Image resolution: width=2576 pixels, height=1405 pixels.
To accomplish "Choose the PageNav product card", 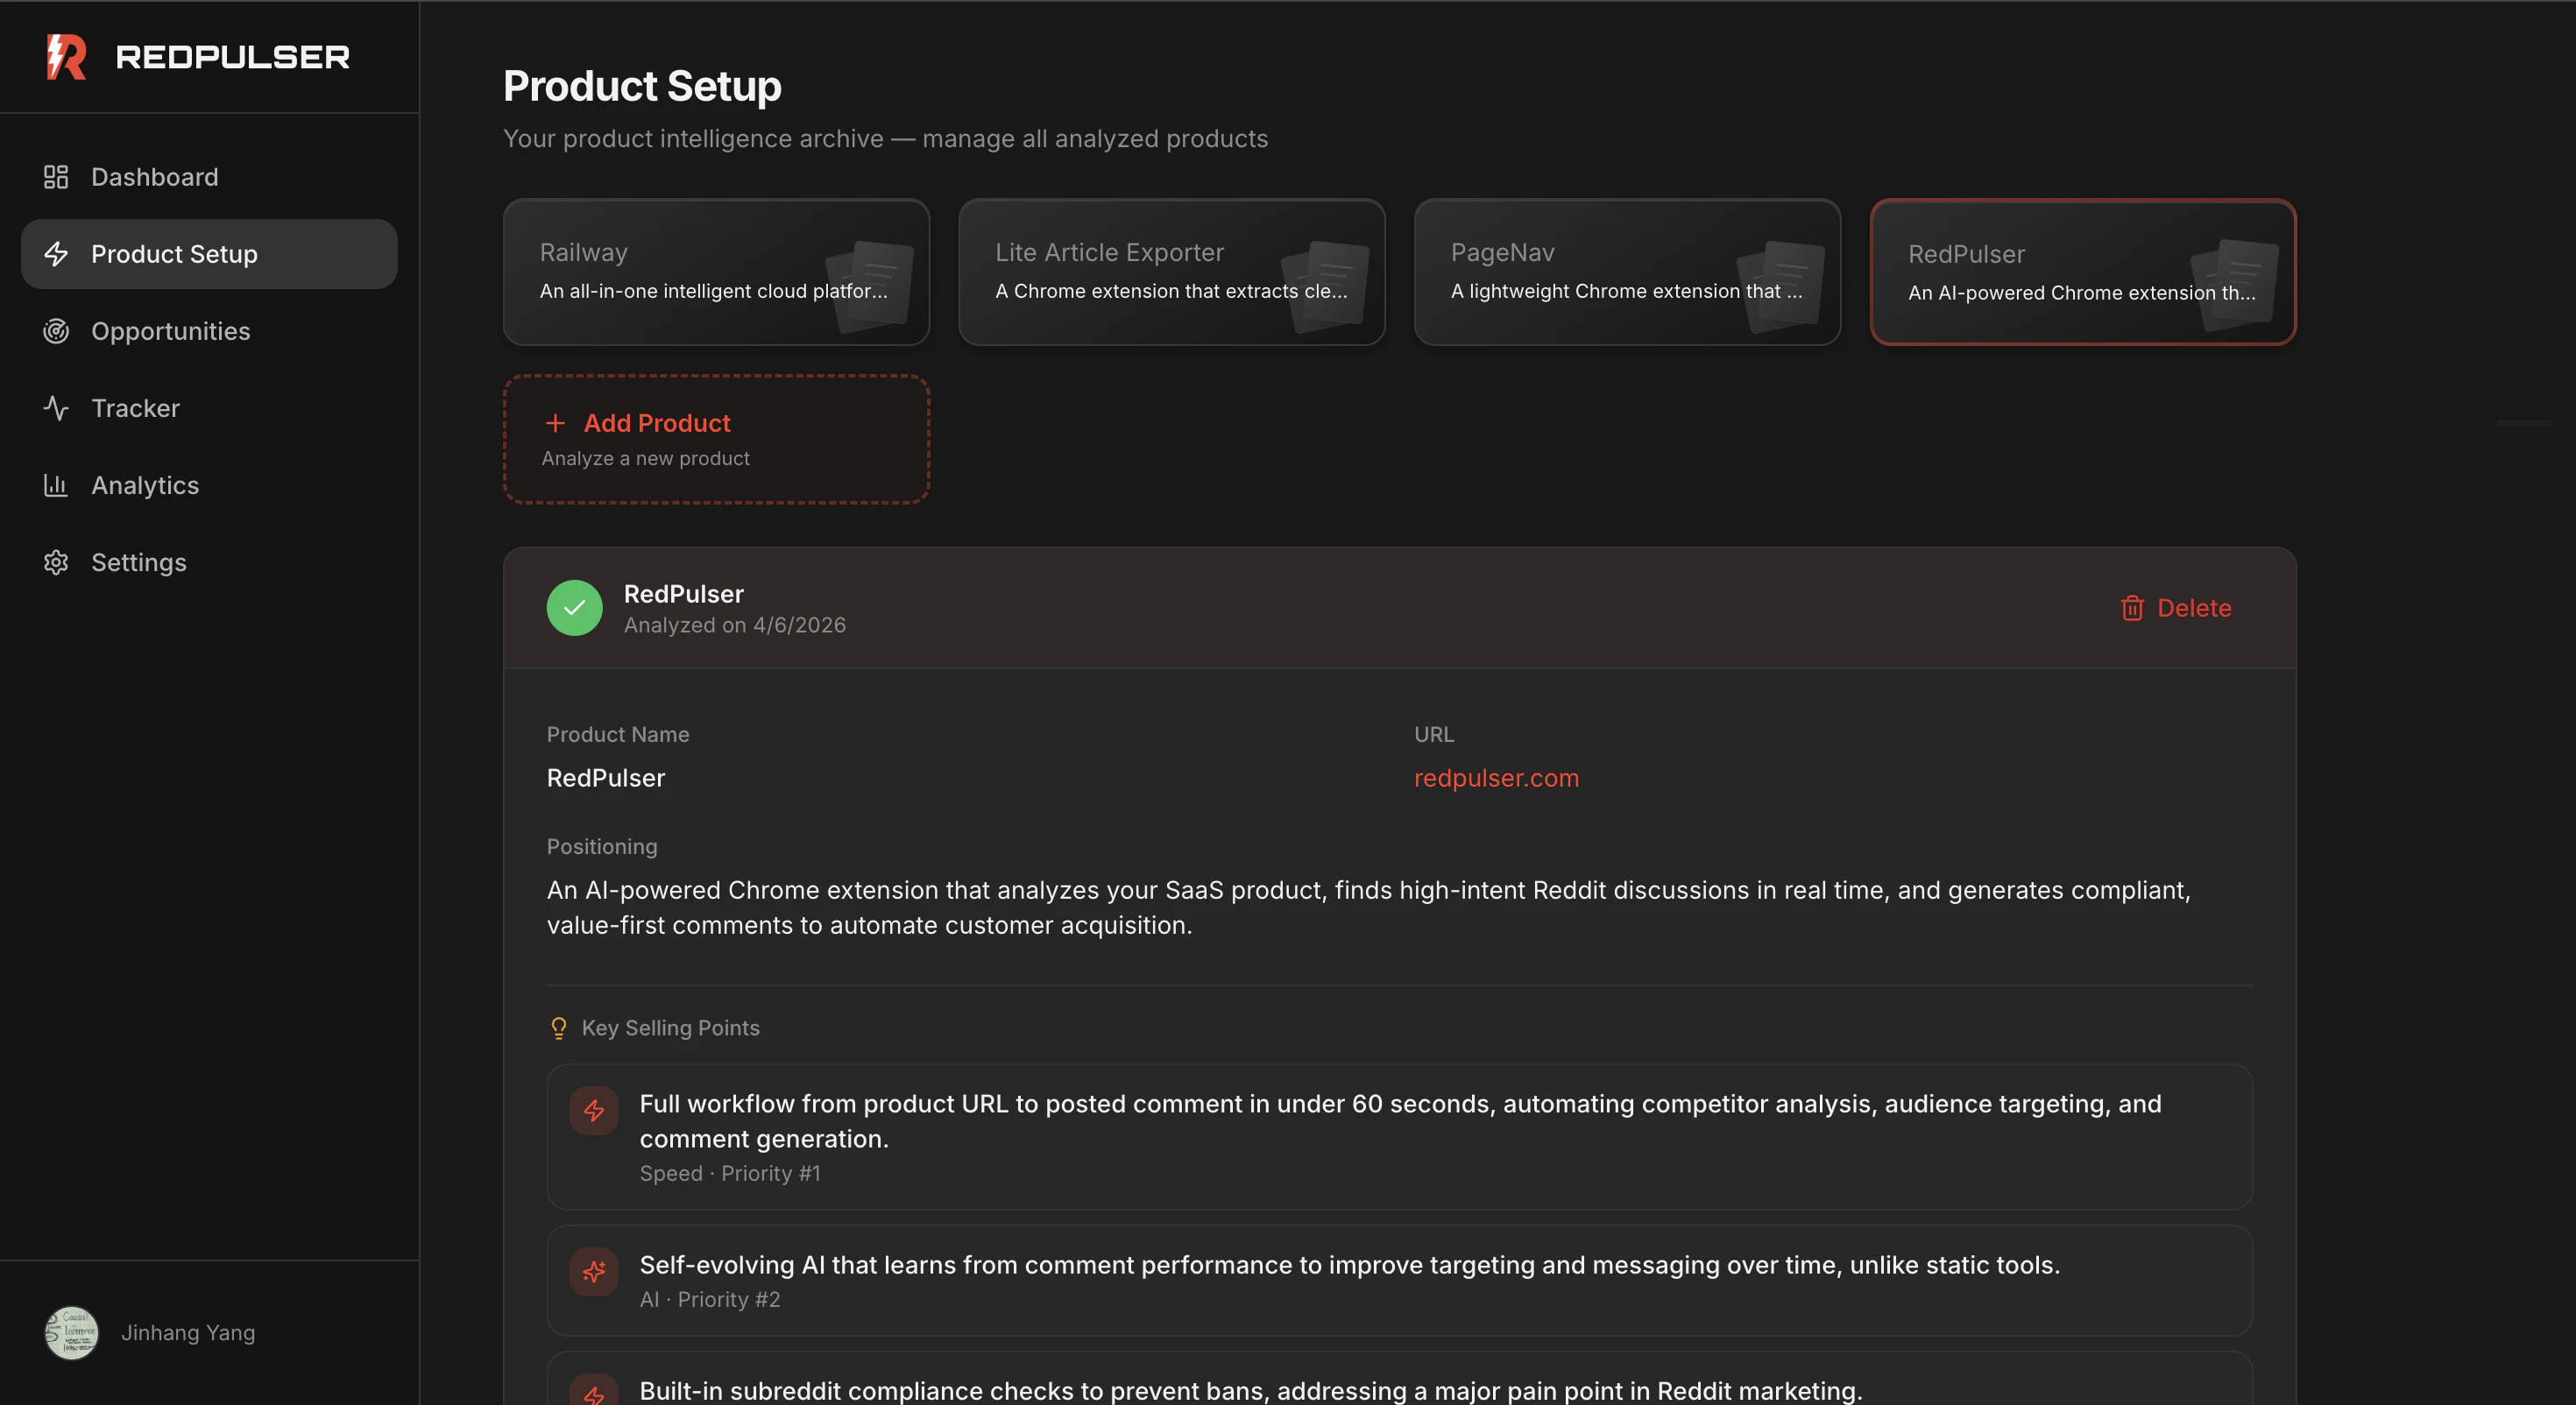I will 1626,272.
